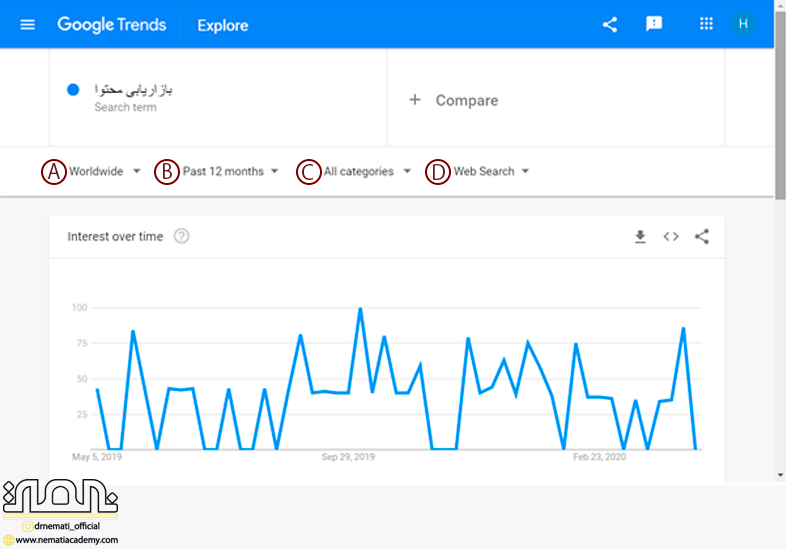The width and height of the screenshot is (786, 549).
Task: Click the chart peak near Sep 29, 2019
Action: 360,309
